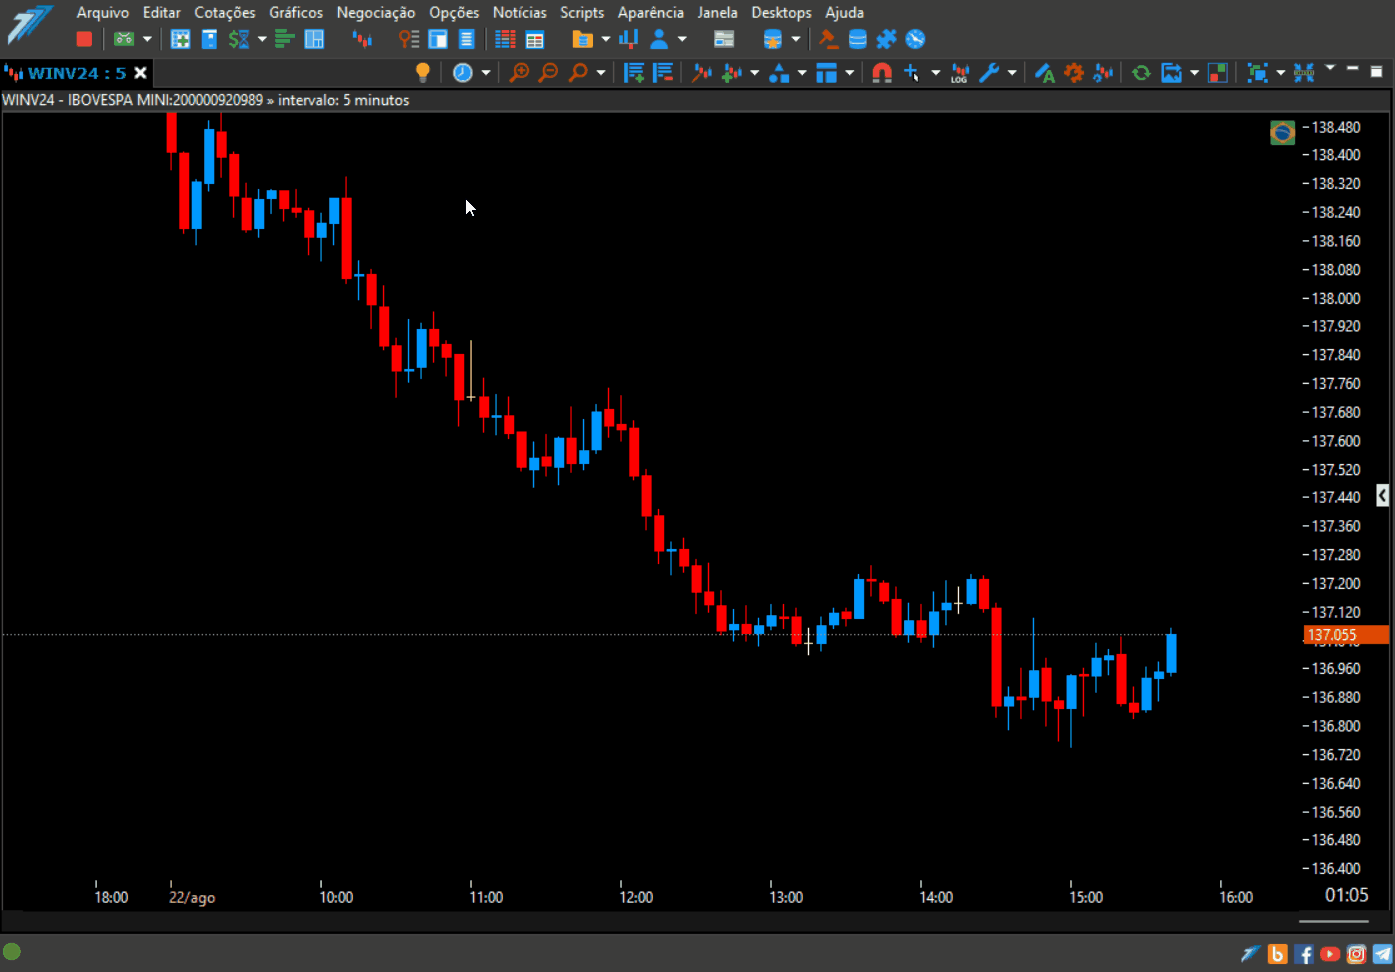Click the orange key-list icon
Viewport: 1395px width, 972px height.
pyautogui.click(x=408, y=39)
